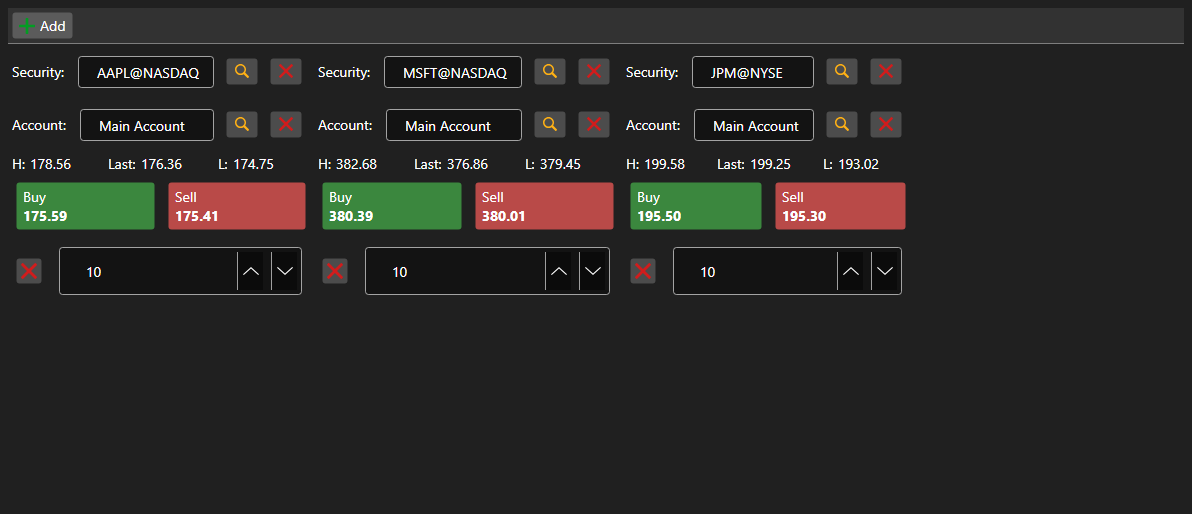This screenshot has height=514, width=1192.
Task: Search security for MSFT@NASDAQ panel
Action: click(550, 71)
